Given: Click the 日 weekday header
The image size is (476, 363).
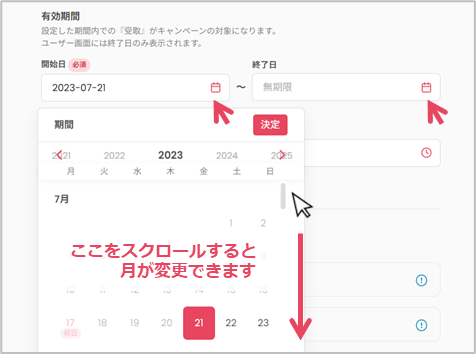Looking at the screenshot, I should coord(270,171).
